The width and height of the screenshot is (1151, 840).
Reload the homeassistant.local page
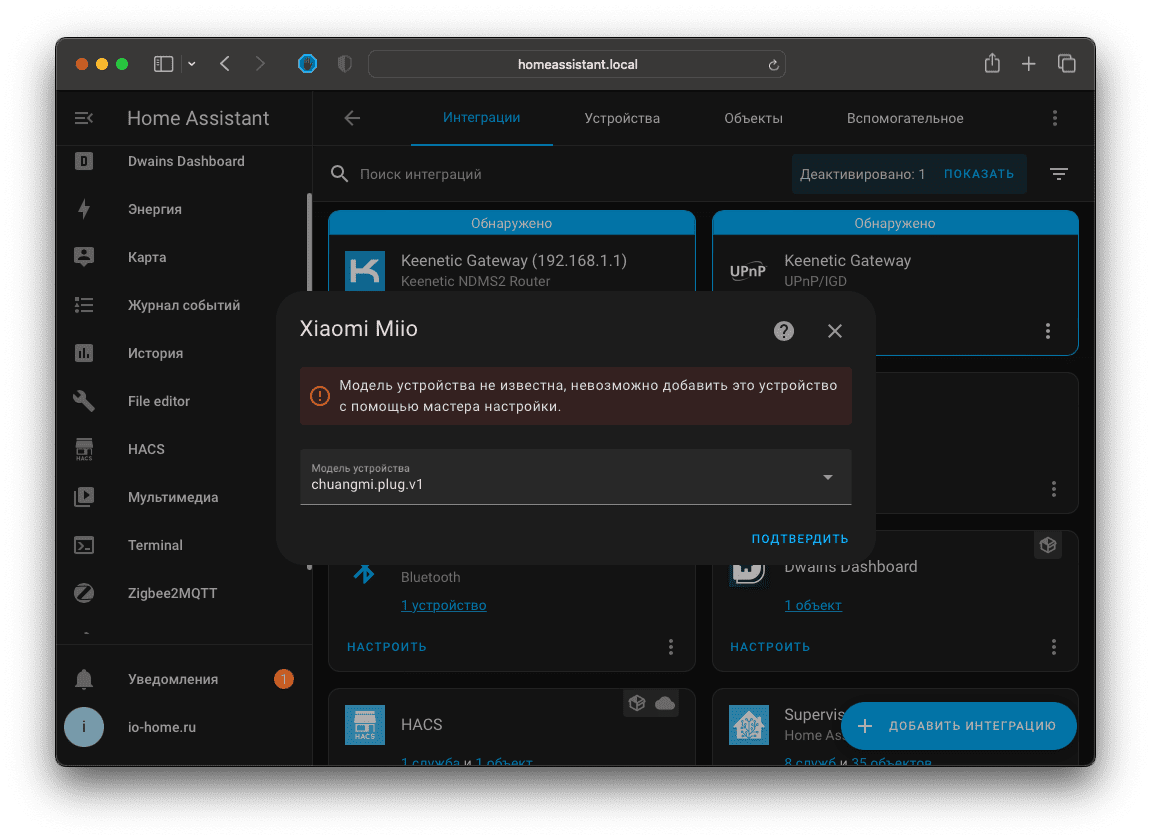pos(773,65)
